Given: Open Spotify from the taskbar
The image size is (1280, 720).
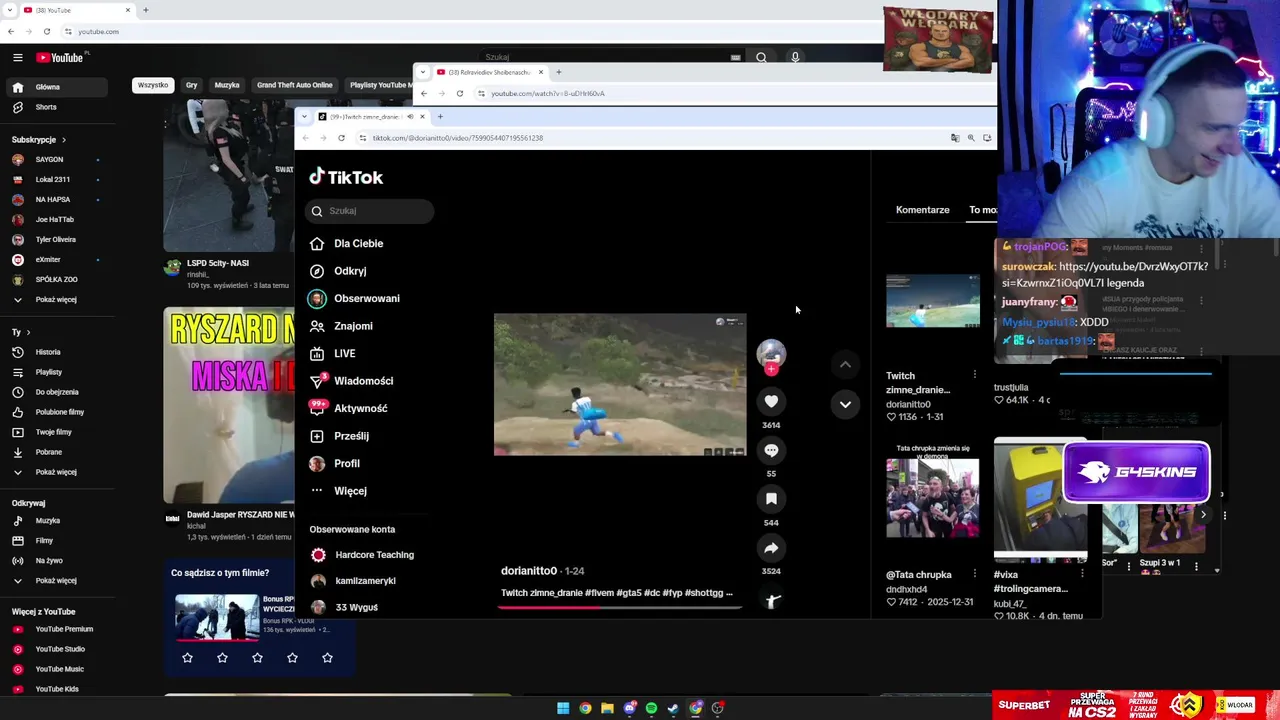Looking at the screenshot, I should [651, 708].
